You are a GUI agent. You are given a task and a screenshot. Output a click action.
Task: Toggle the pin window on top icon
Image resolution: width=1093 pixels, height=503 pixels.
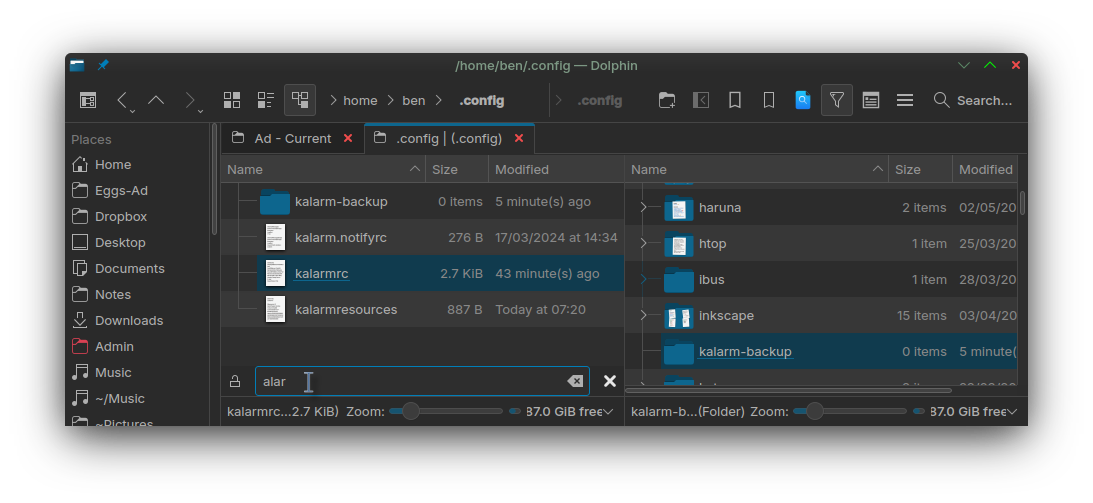tap(103, 65)
